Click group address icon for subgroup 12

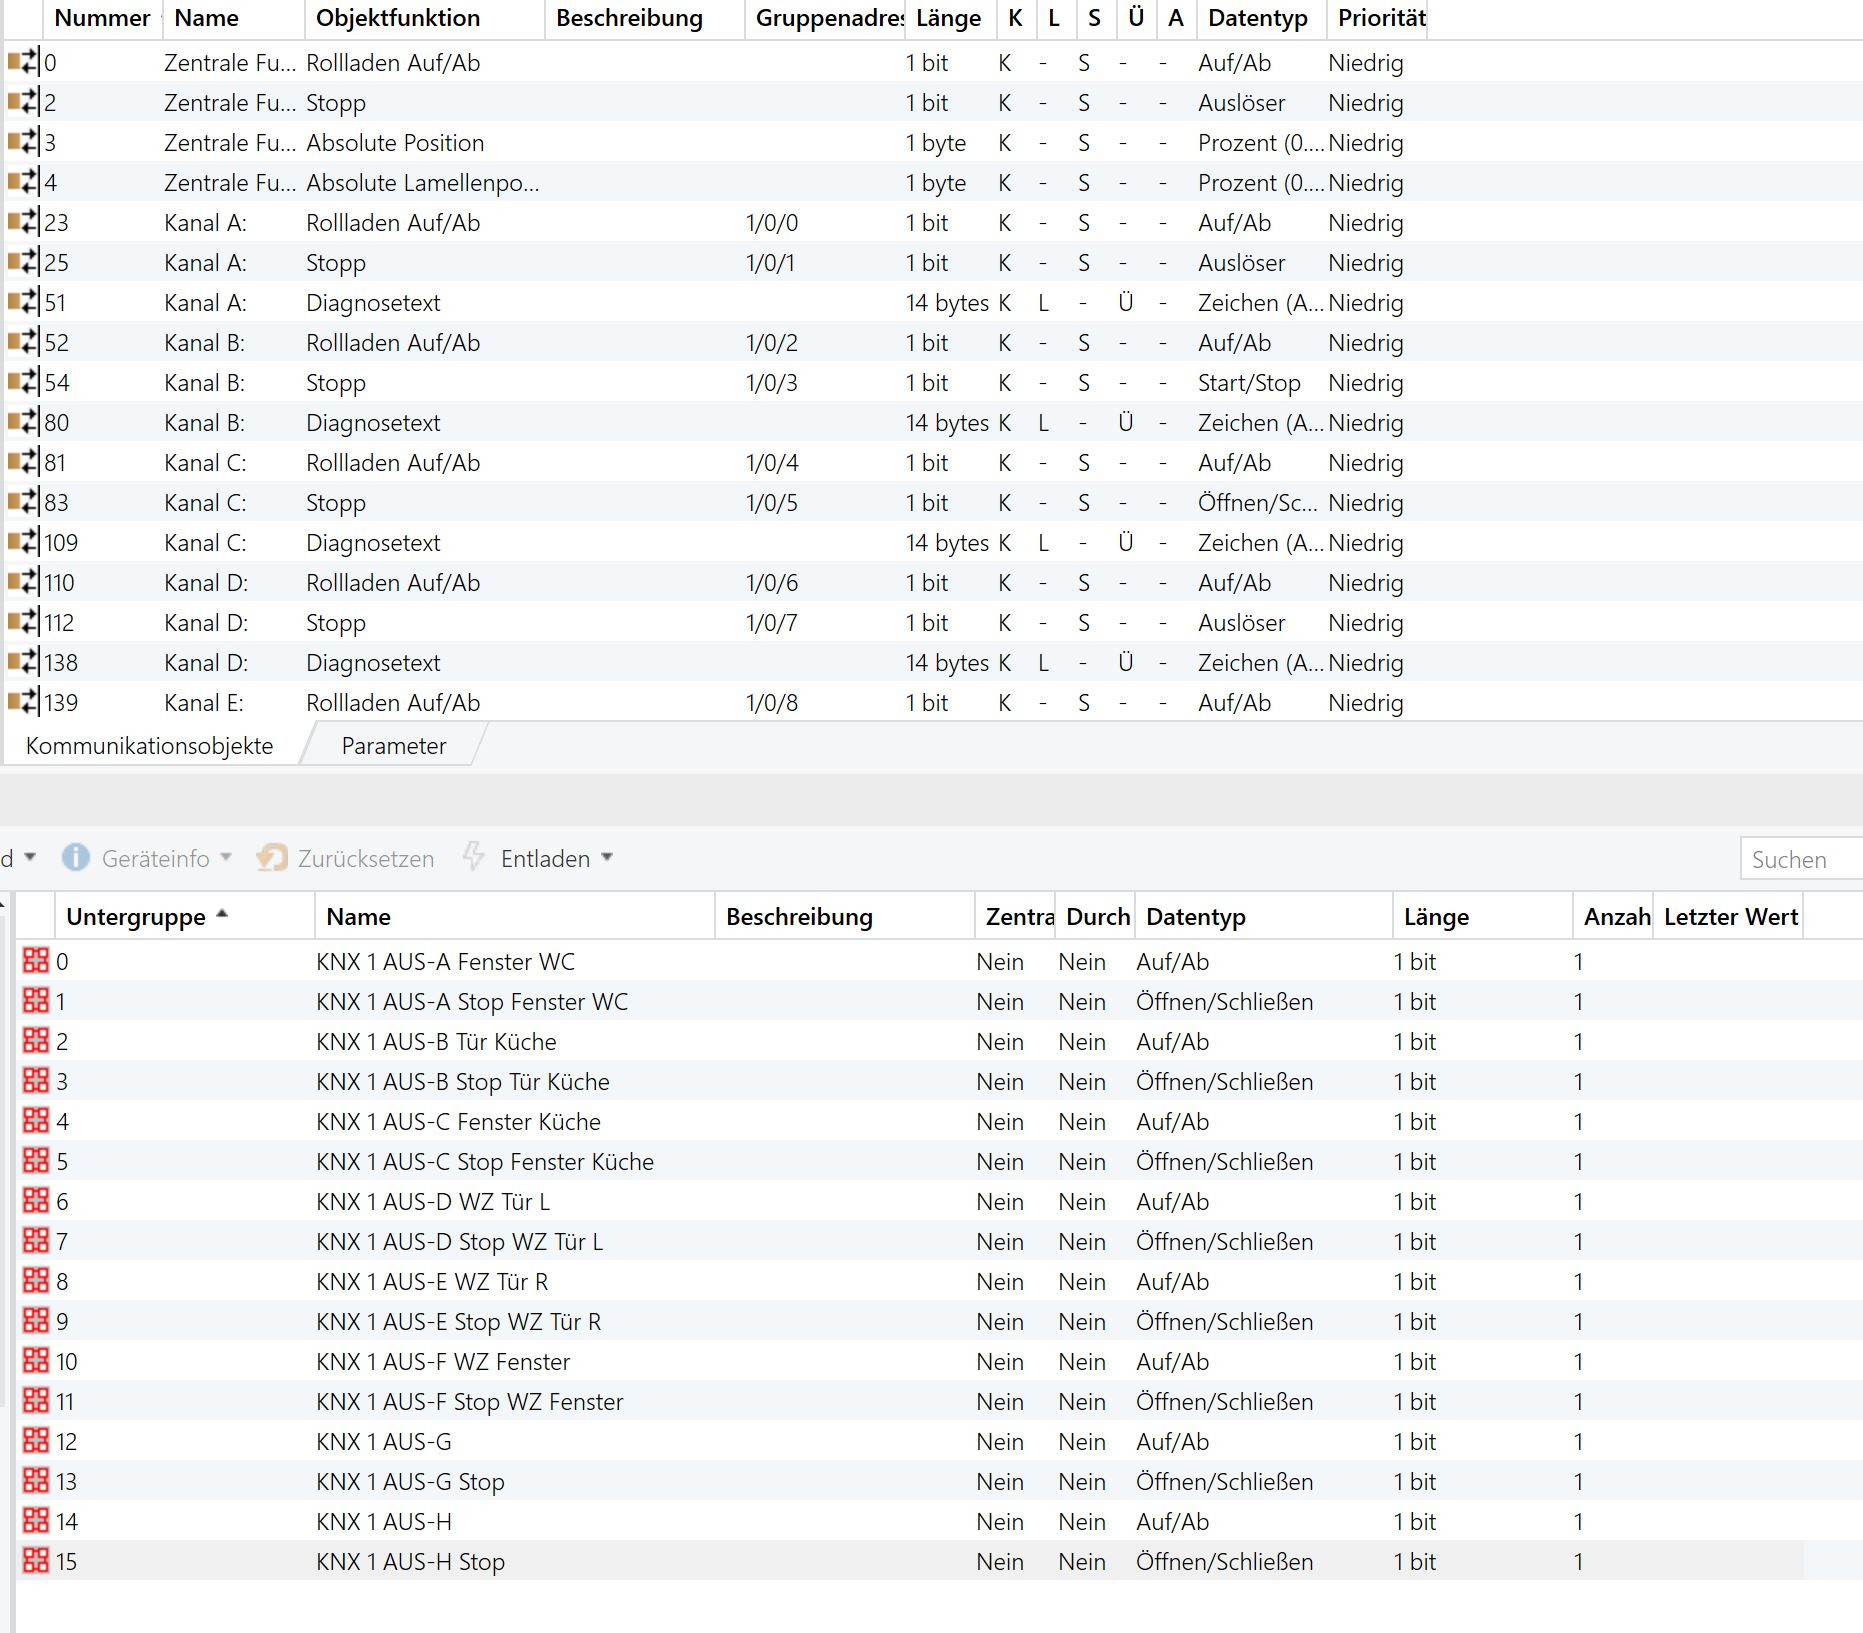pos(36,1441)
